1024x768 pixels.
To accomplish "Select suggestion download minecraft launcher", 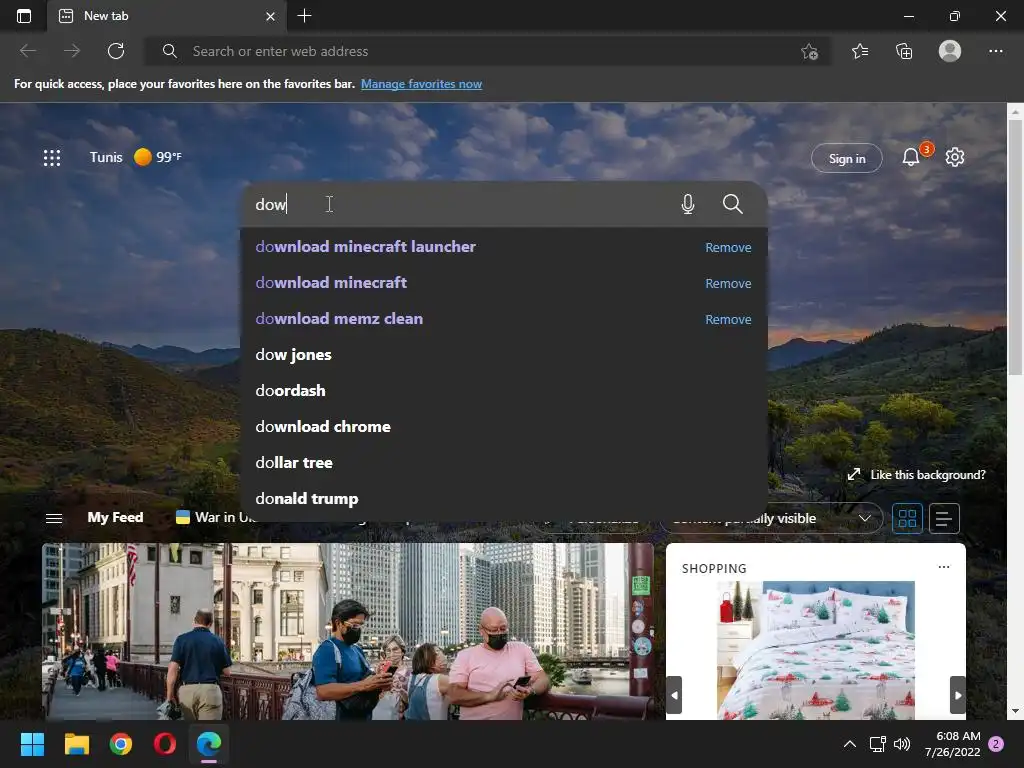I will pos(365,247).
